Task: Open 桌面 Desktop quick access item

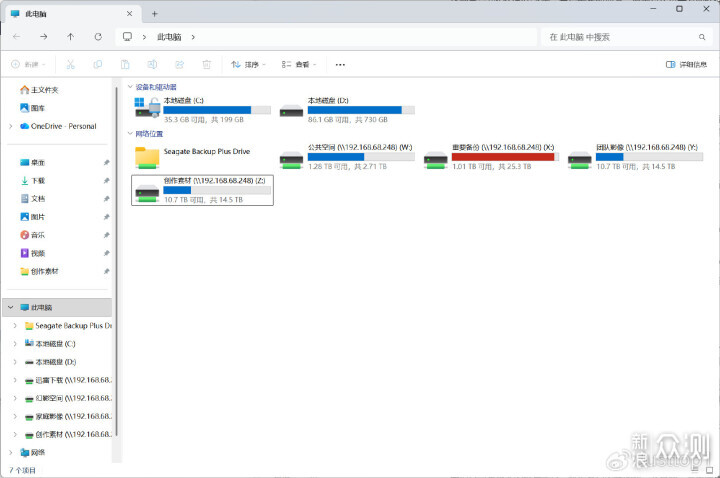Action: [x=33, y=163]
